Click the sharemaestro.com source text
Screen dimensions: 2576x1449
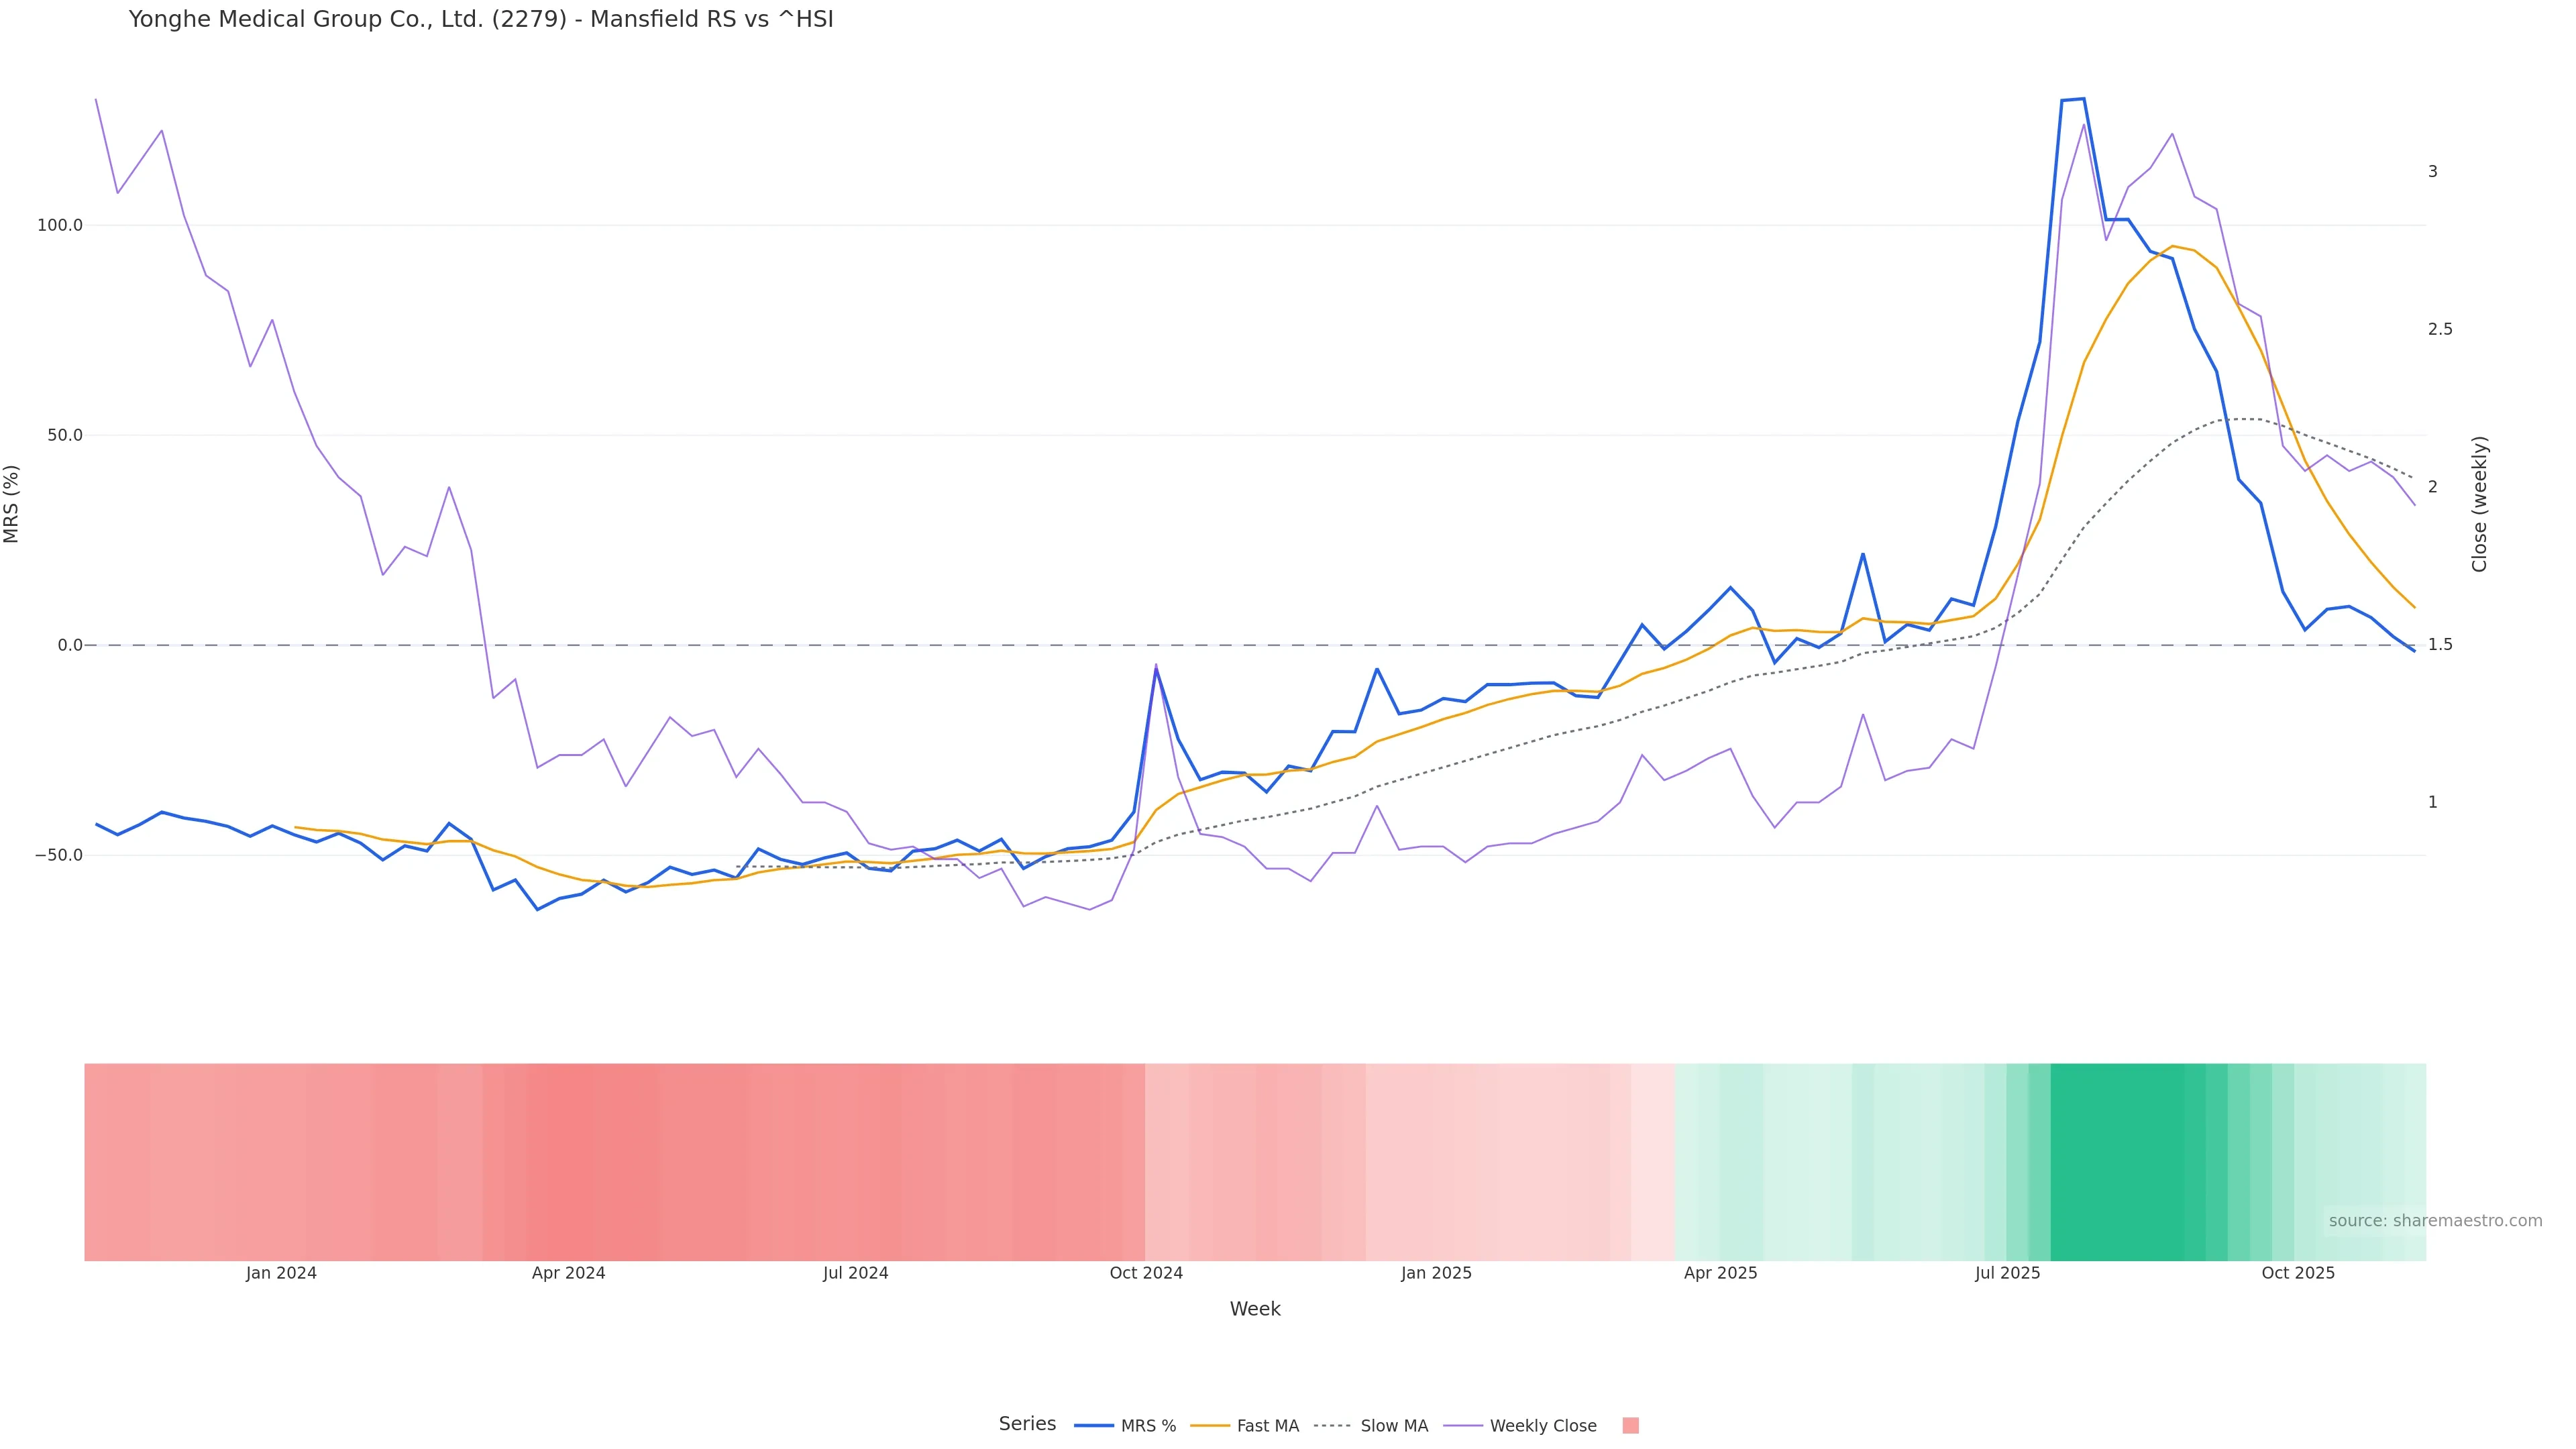(2434, 1221)
